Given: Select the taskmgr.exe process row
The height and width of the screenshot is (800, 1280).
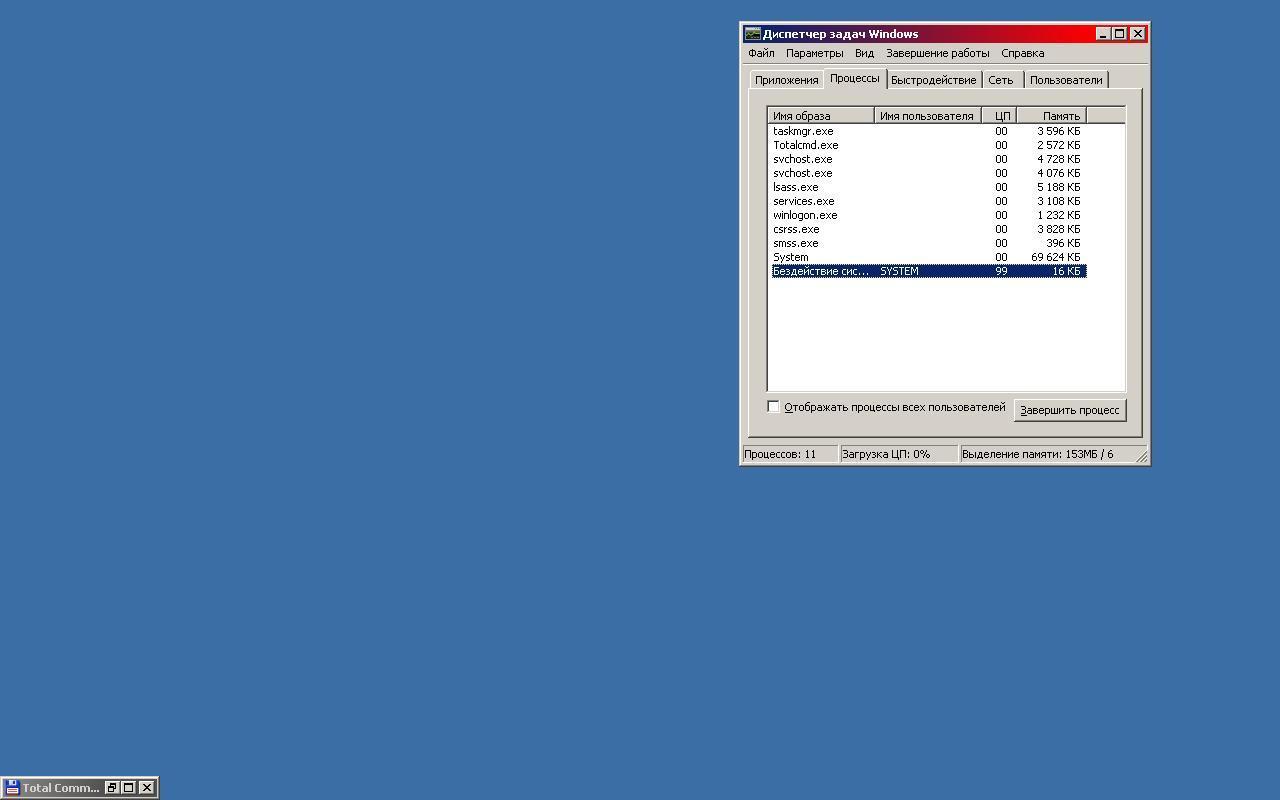Looking at the screenshot, I should pos(928,131).
